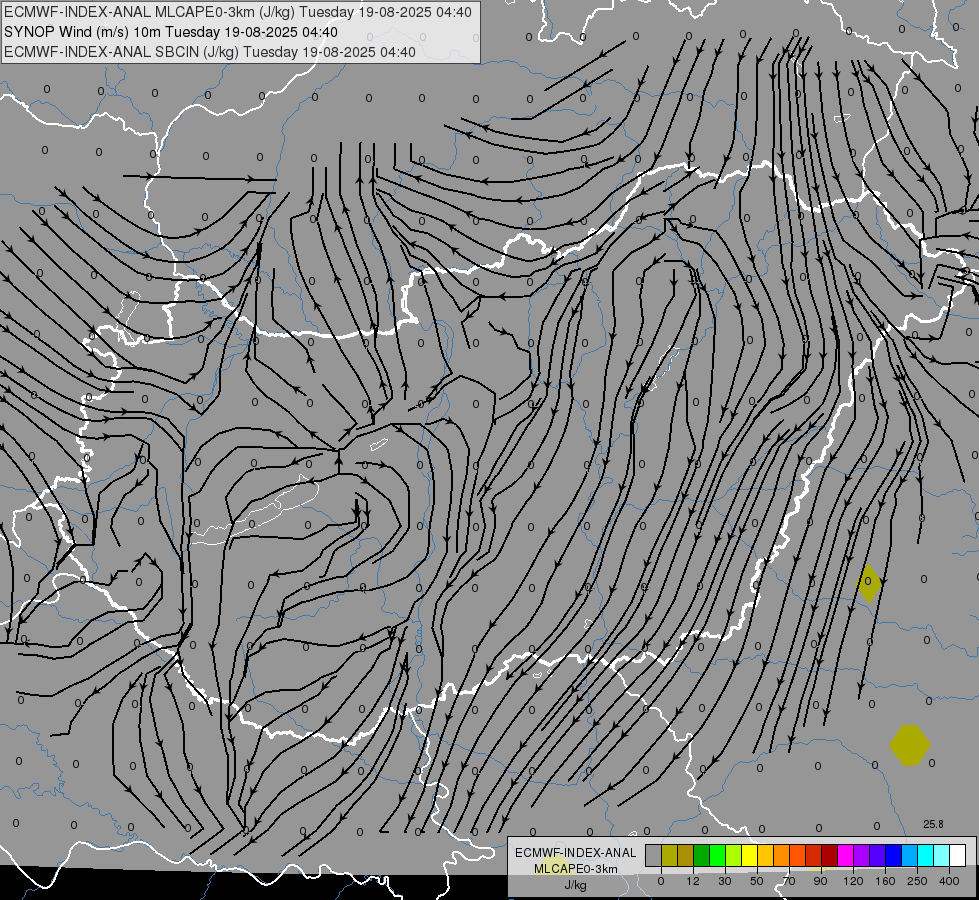The width and height of the screenshot is (979, 900).
Task: Click the pure yellow legend swatch
Action: point(749,855)
